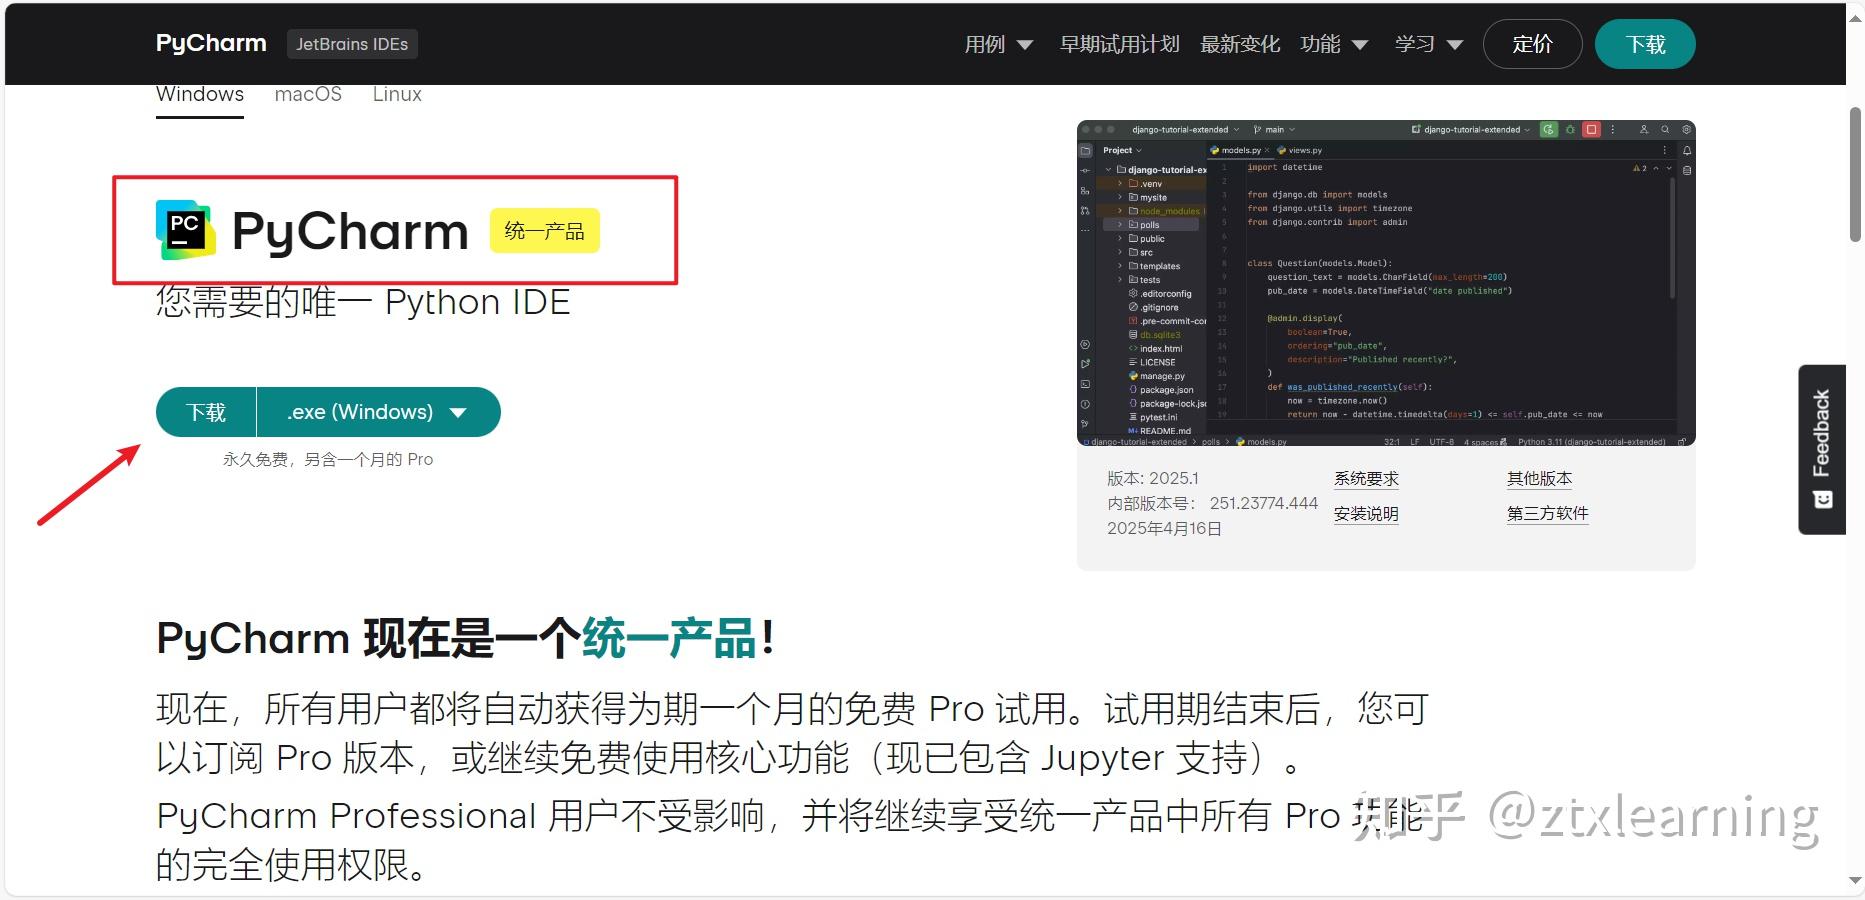The height and width of the screenshot is (900, 1865).
Task: Click the 下载 button in the top navigation
Action: pos(1644,44)
